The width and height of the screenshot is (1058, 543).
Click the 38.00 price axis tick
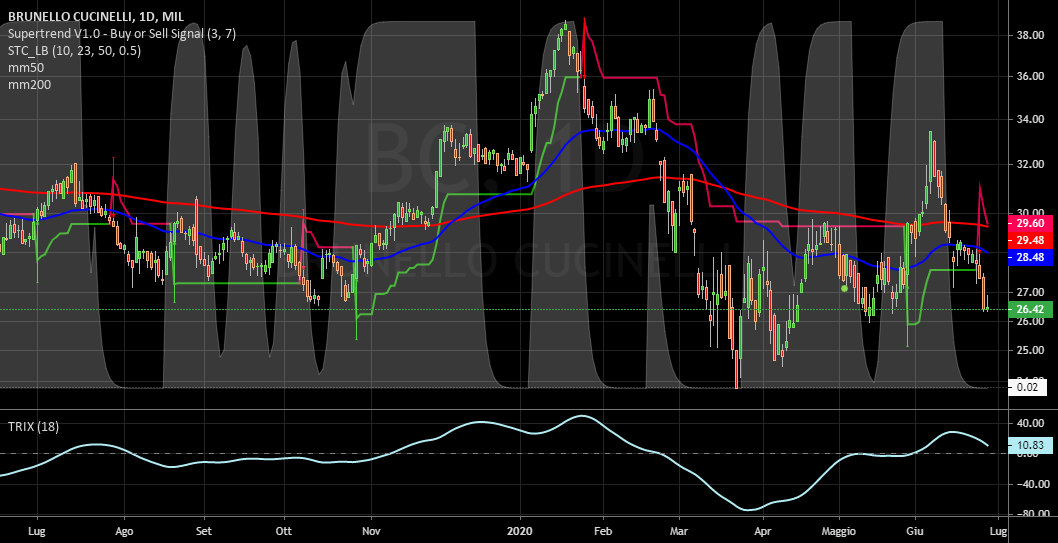[x=1030, y=35]
